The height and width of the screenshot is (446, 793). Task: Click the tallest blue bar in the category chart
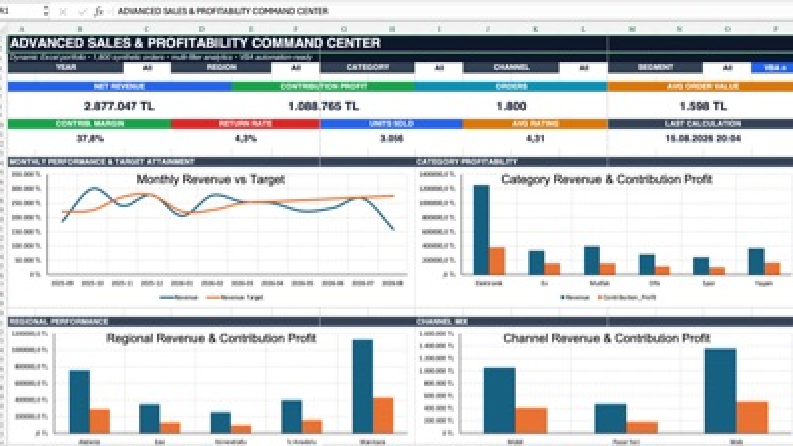pos(481,230)
